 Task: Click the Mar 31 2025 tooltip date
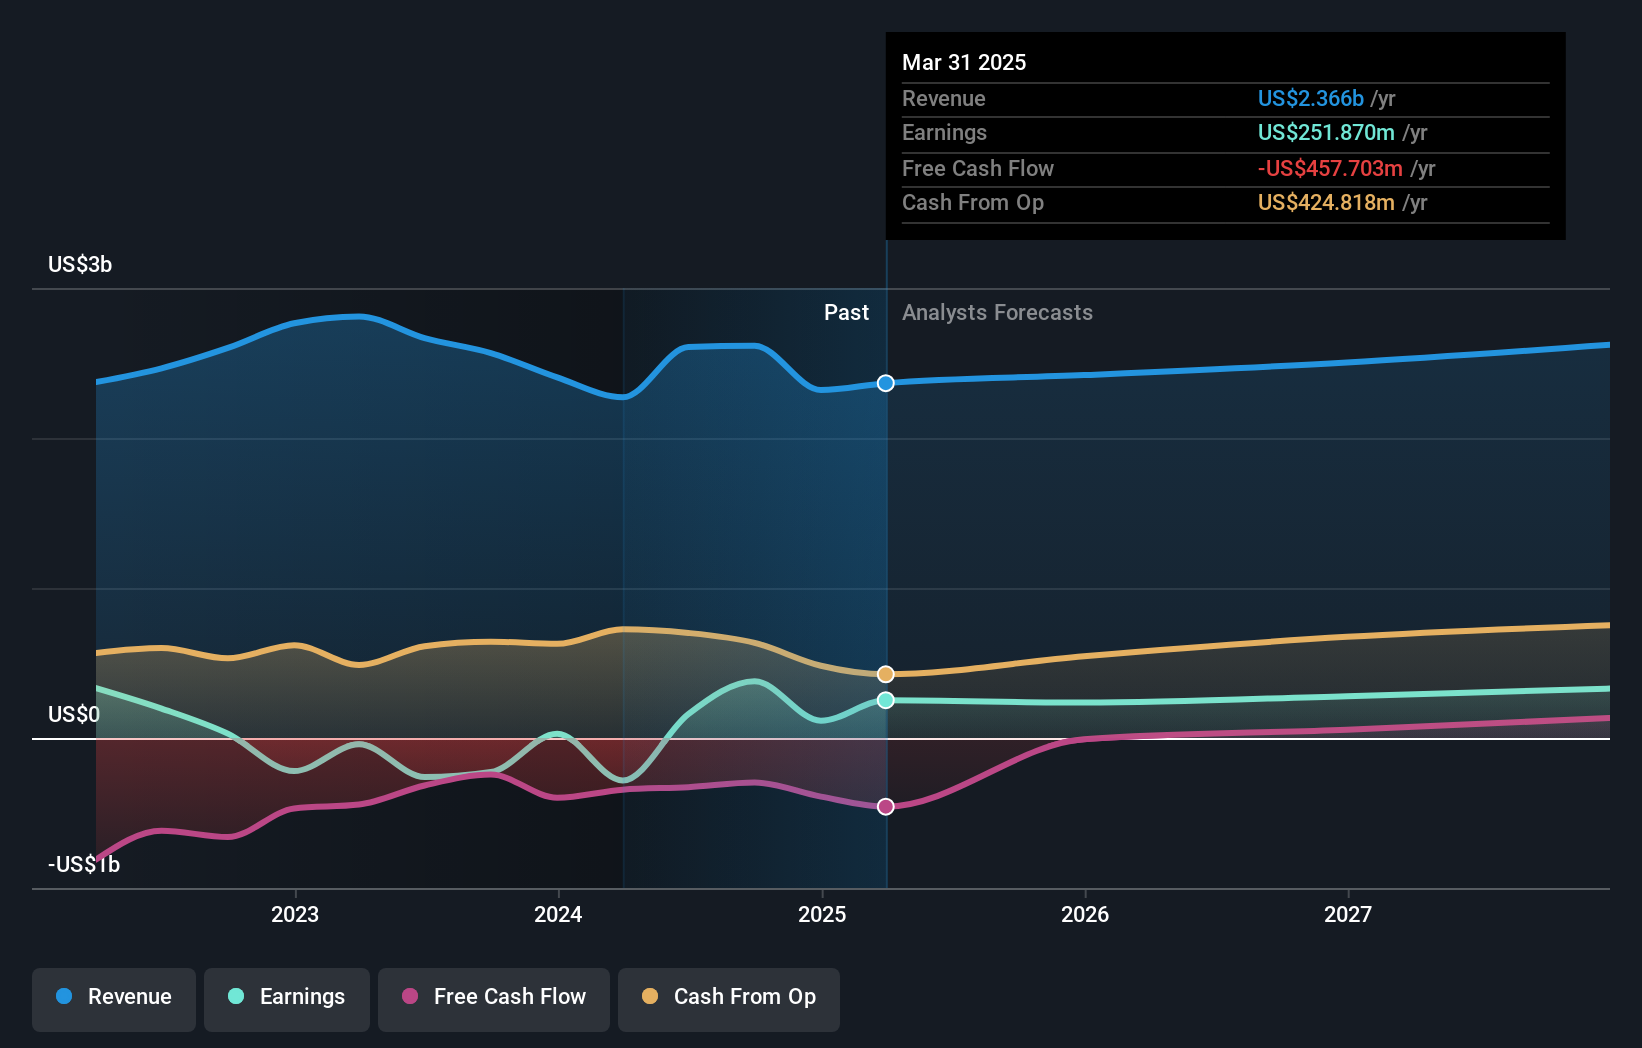click(x=964, y=62)
